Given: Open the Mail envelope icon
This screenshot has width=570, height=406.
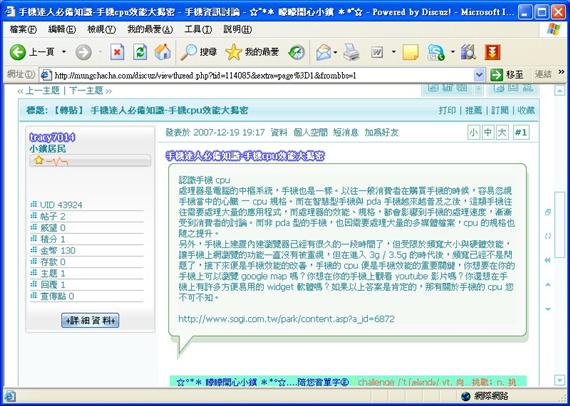Looking at the screenshot, I should [324, 53].
